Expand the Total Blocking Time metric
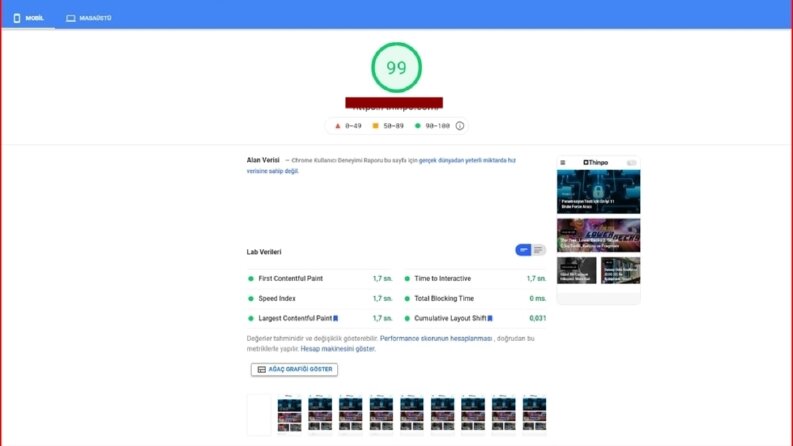The width and height of the screenshot is (793, 446). point(475,299)
